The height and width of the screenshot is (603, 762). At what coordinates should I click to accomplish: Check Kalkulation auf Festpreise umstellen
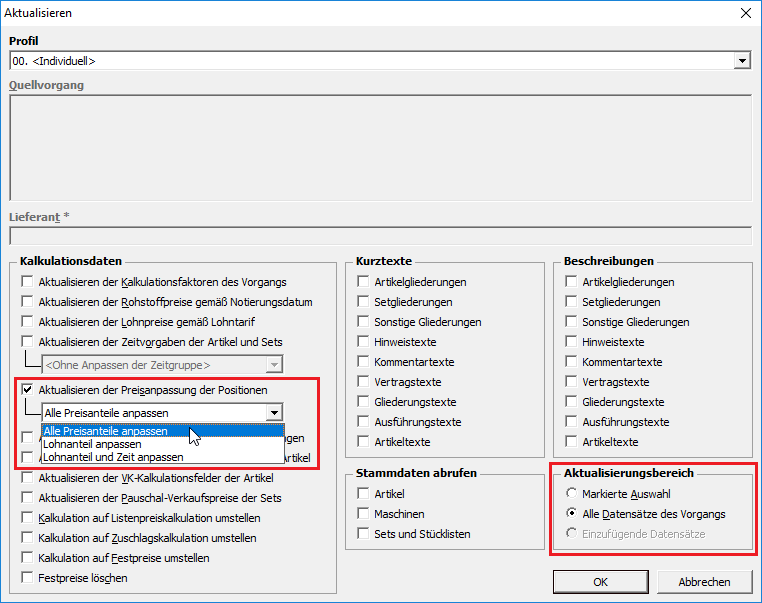tap(28, 558)
